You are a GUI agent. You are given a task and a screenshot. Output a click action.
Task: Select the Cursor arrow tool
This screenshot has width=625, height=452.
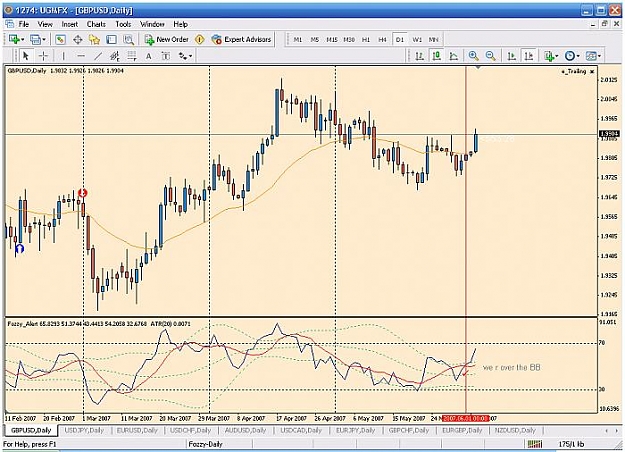26,56
